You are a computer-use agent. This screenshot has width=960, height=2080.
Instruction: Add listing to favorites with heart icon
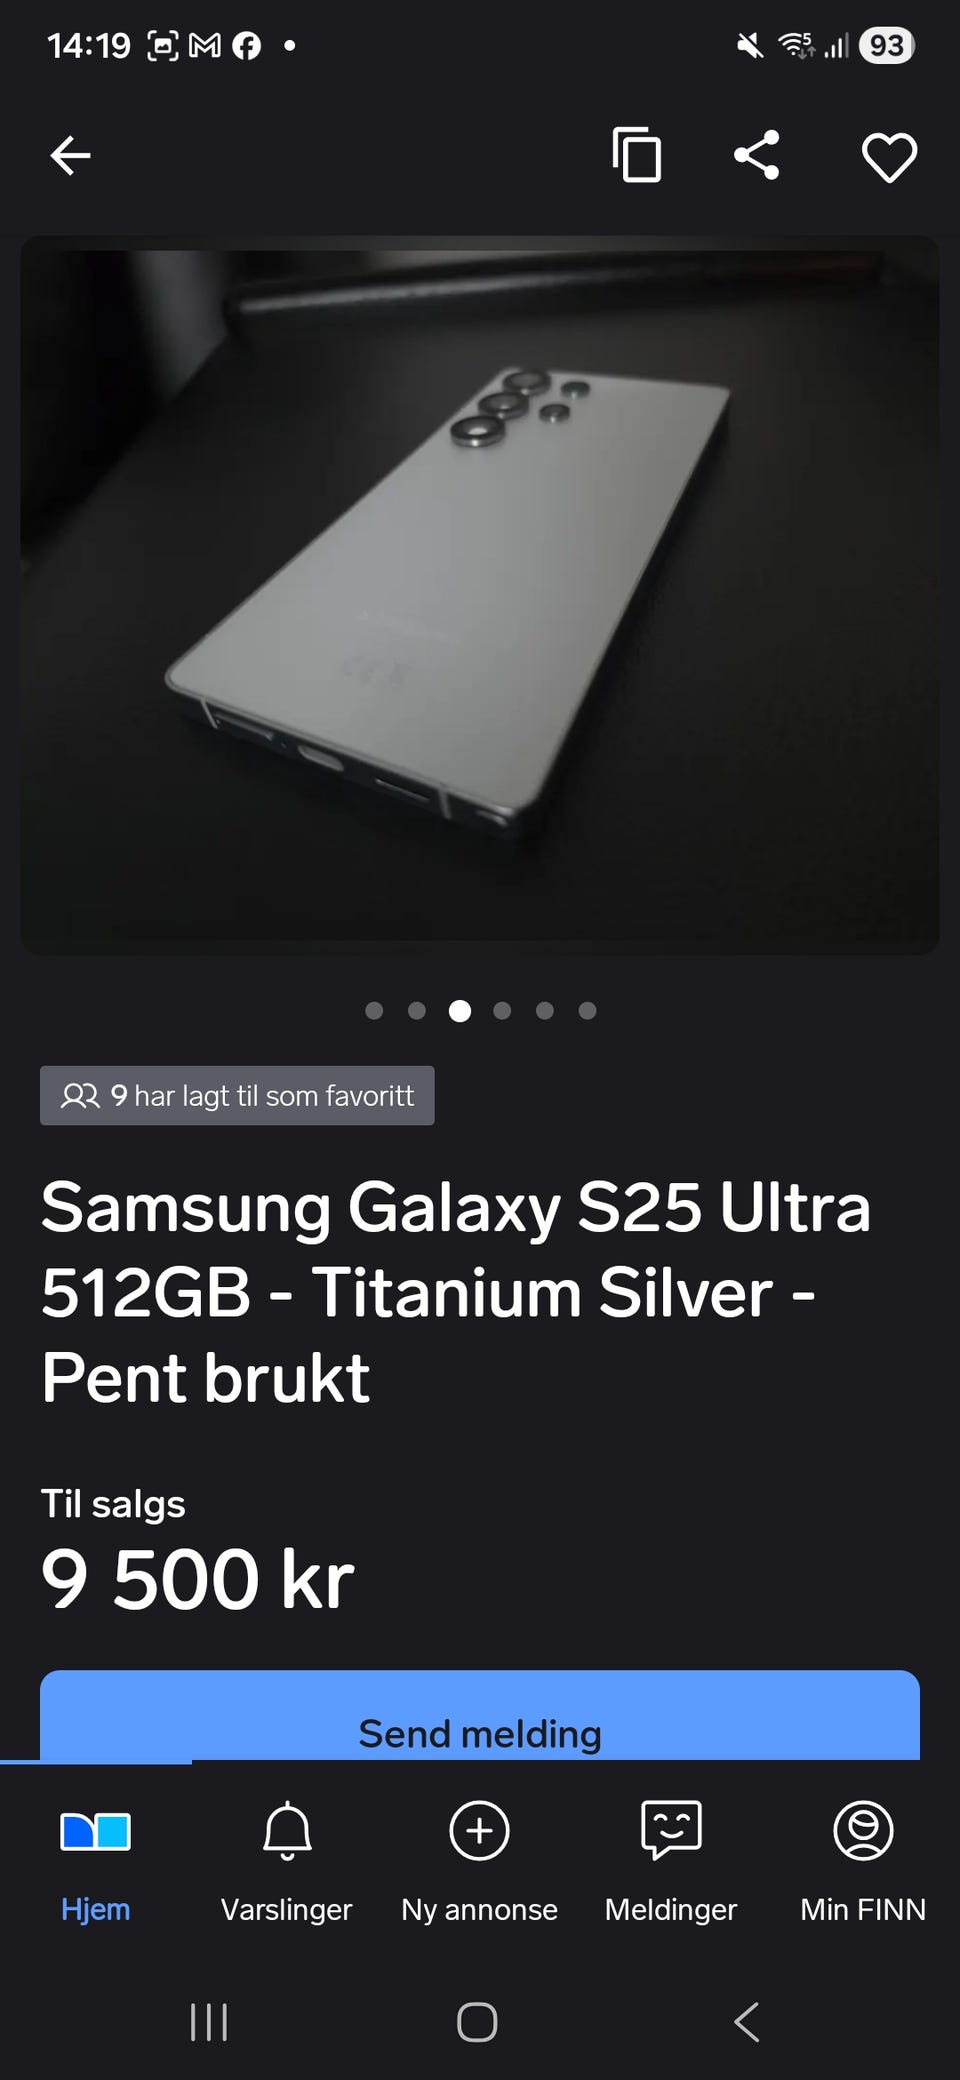point(889,157)
